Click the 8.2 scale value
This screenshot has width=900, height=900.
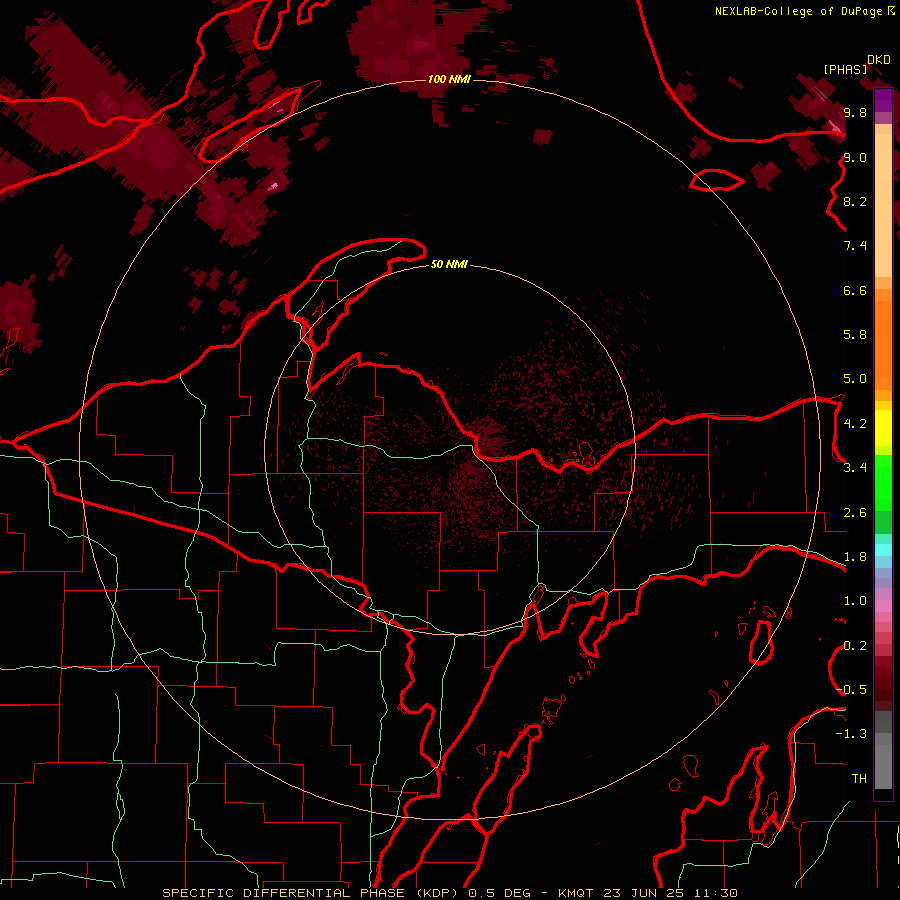[855, 201]
